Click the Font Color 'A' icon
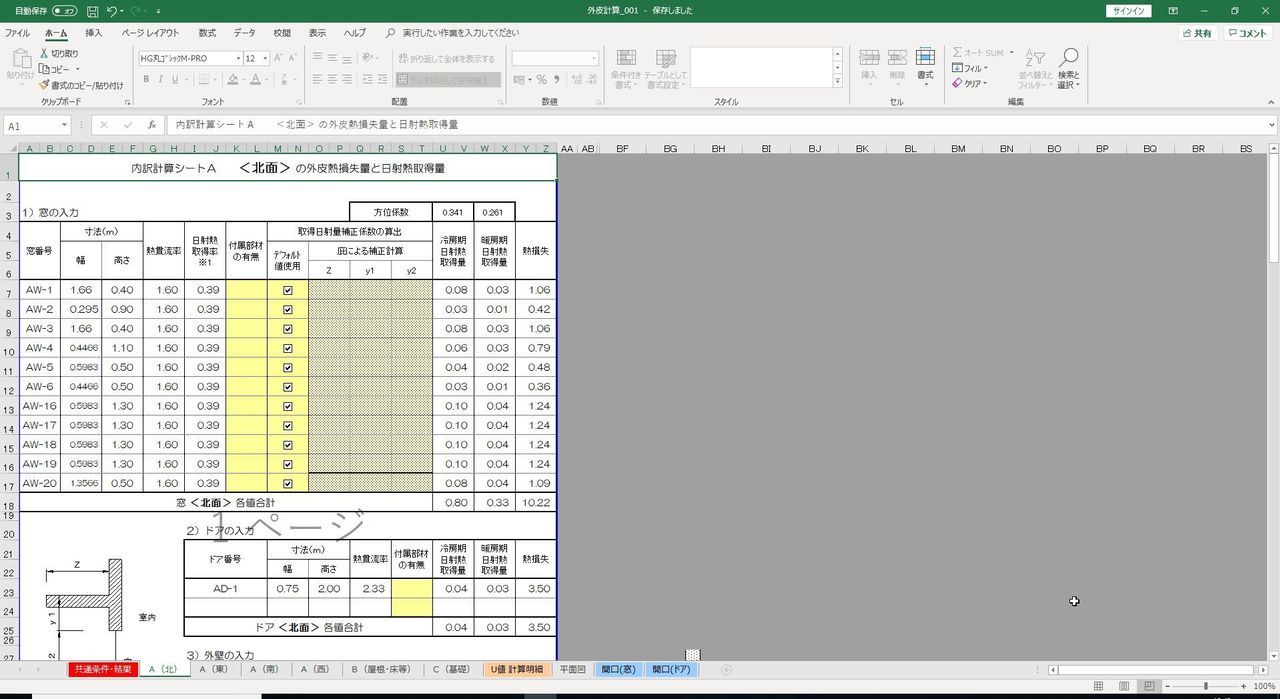The image size is (1280, 699). (256, 79)
